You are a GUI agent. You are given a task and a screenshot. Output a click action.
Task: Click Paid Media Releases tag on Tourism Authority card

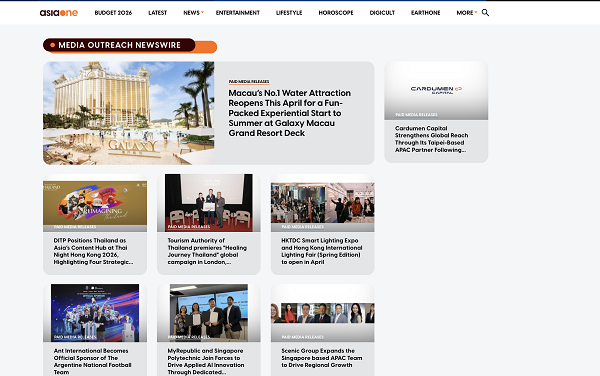click(189, 227)
